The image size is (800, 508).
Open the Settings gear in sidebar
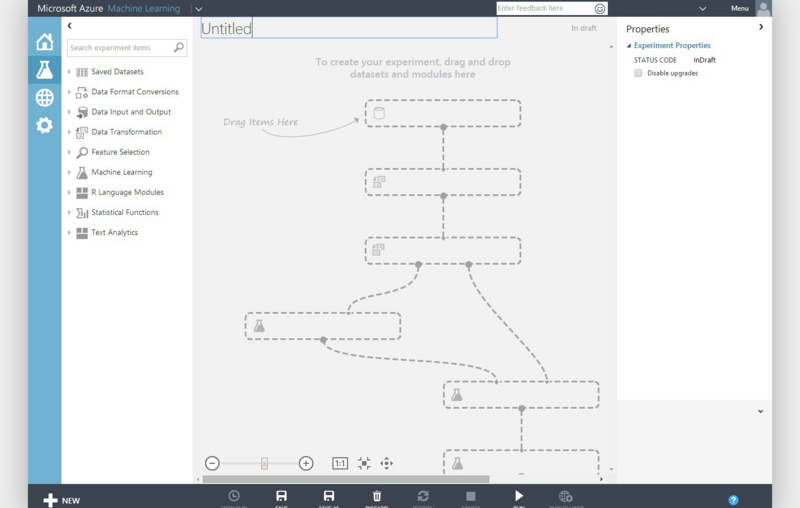[44, 125]
